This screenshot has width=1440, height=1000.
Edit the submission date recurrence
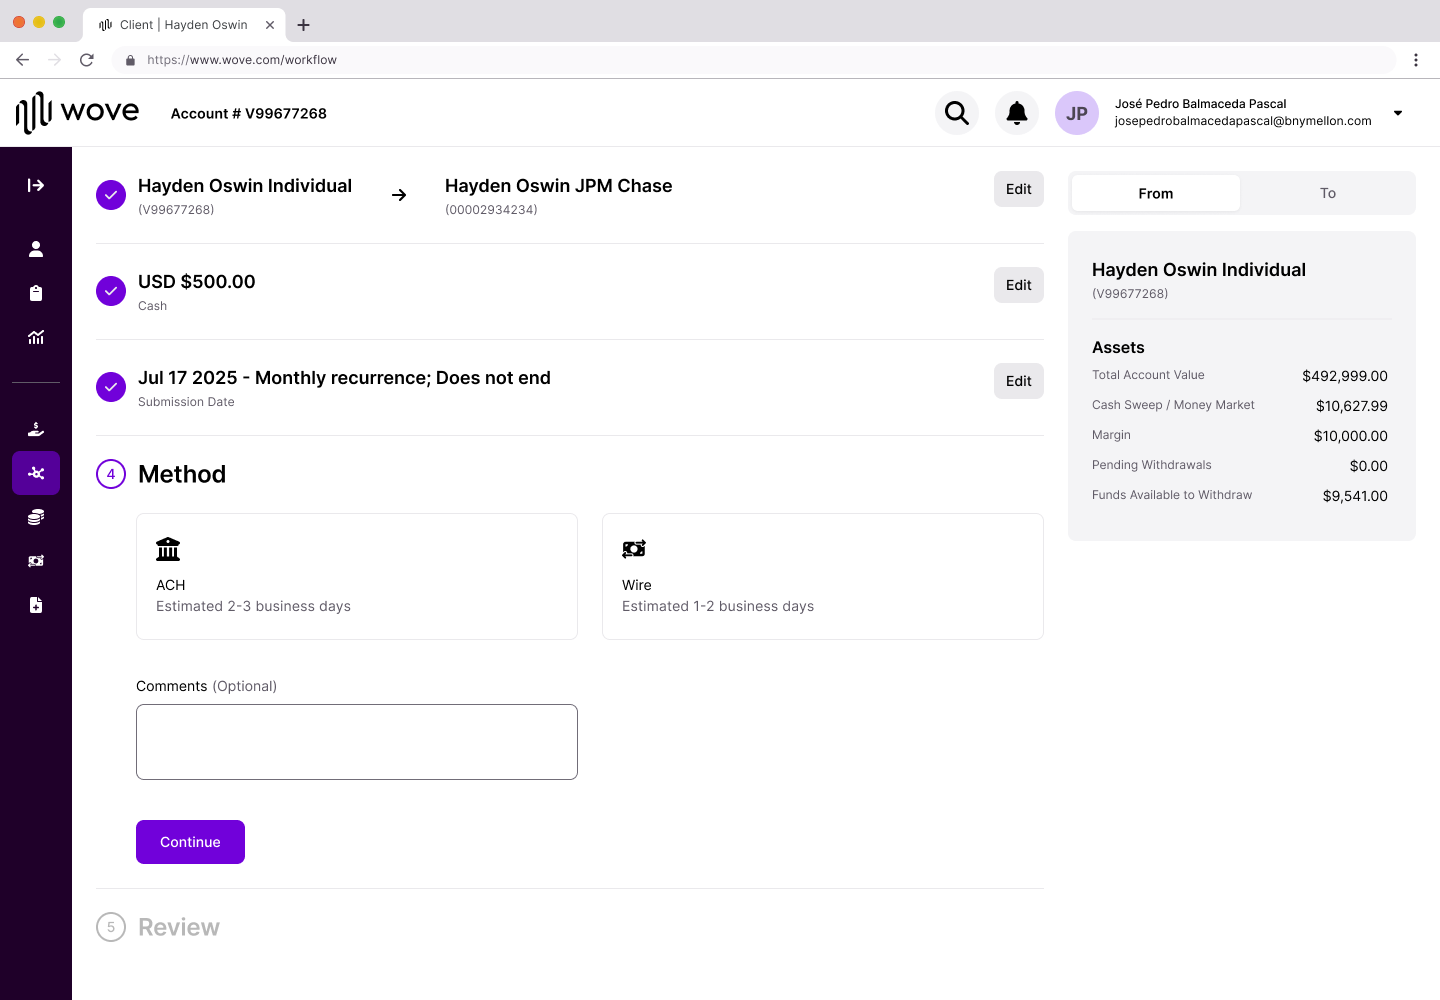(1018, 381)
